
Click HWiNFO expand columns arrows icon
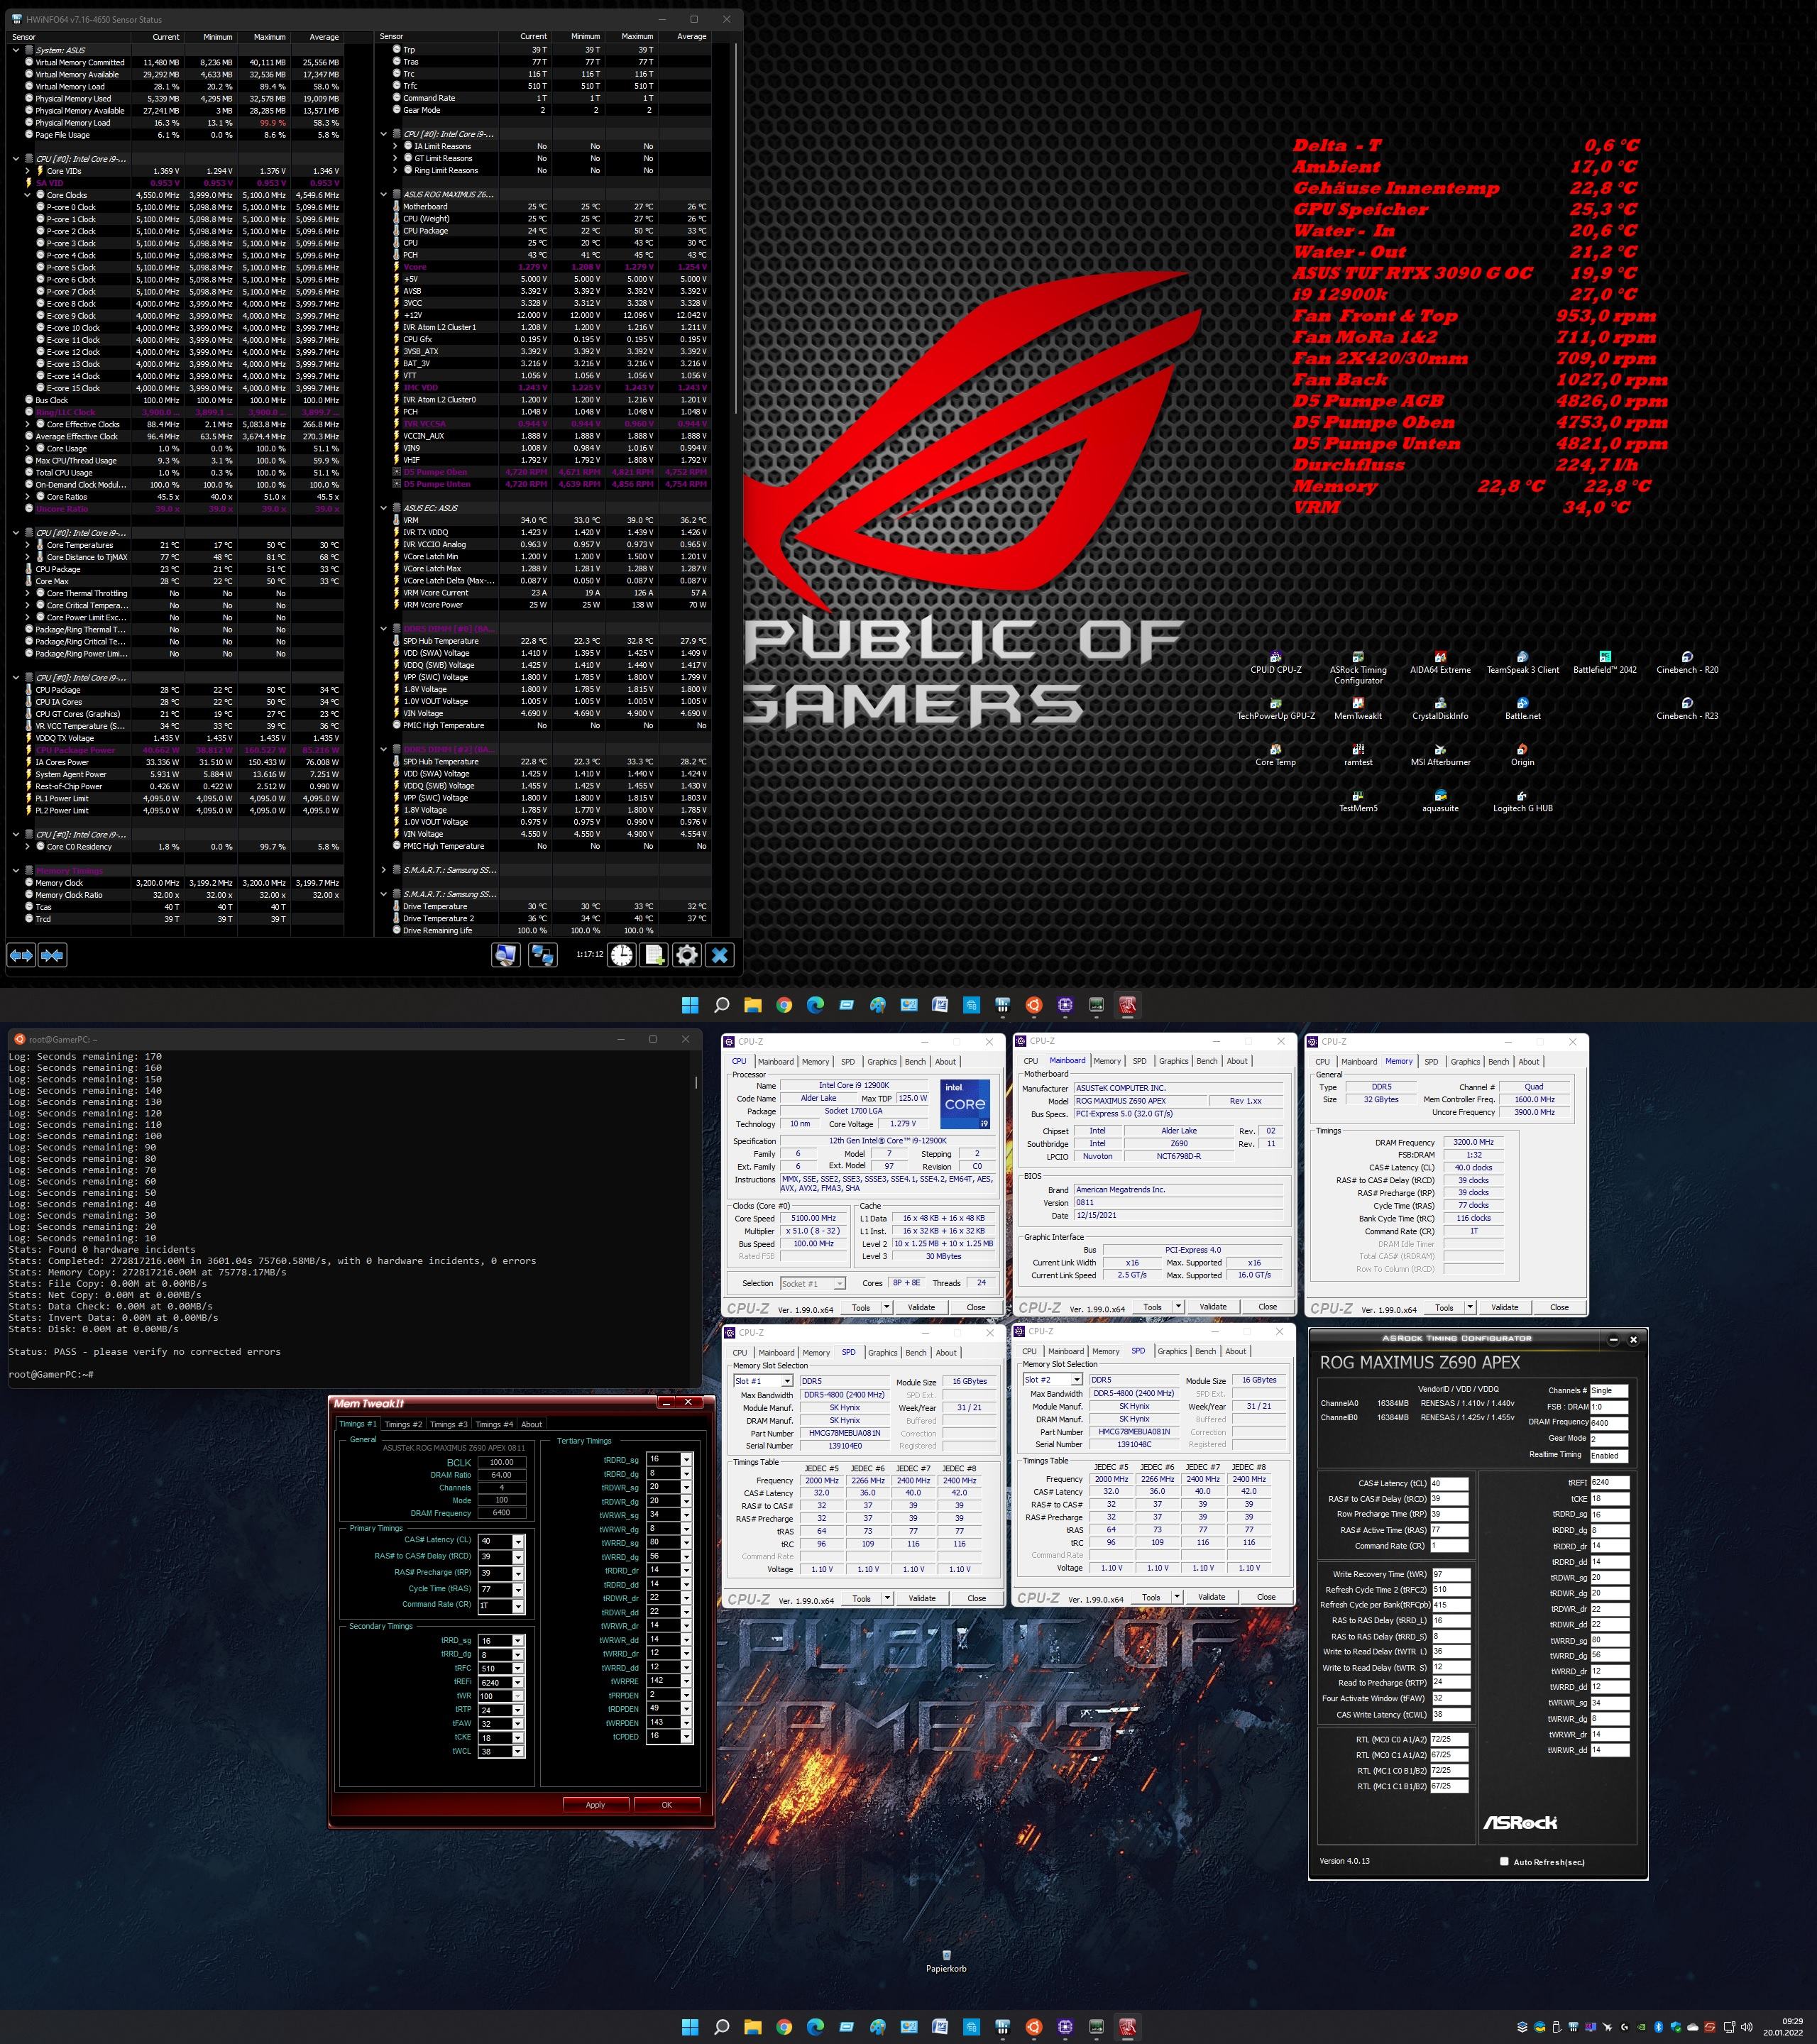pyautogui.click(x=21, y=955)
